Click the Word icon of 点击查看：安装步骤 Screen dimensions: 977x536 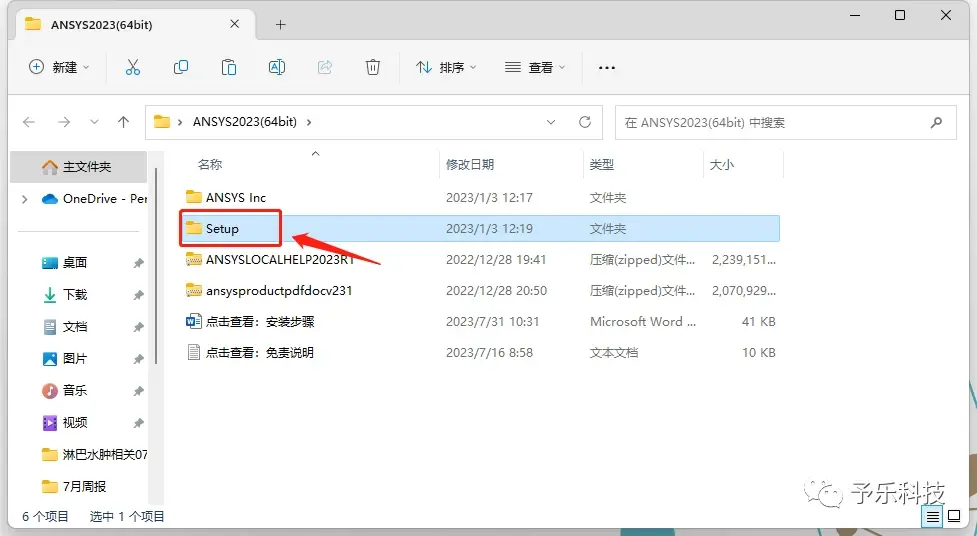[x=194, y=322]
